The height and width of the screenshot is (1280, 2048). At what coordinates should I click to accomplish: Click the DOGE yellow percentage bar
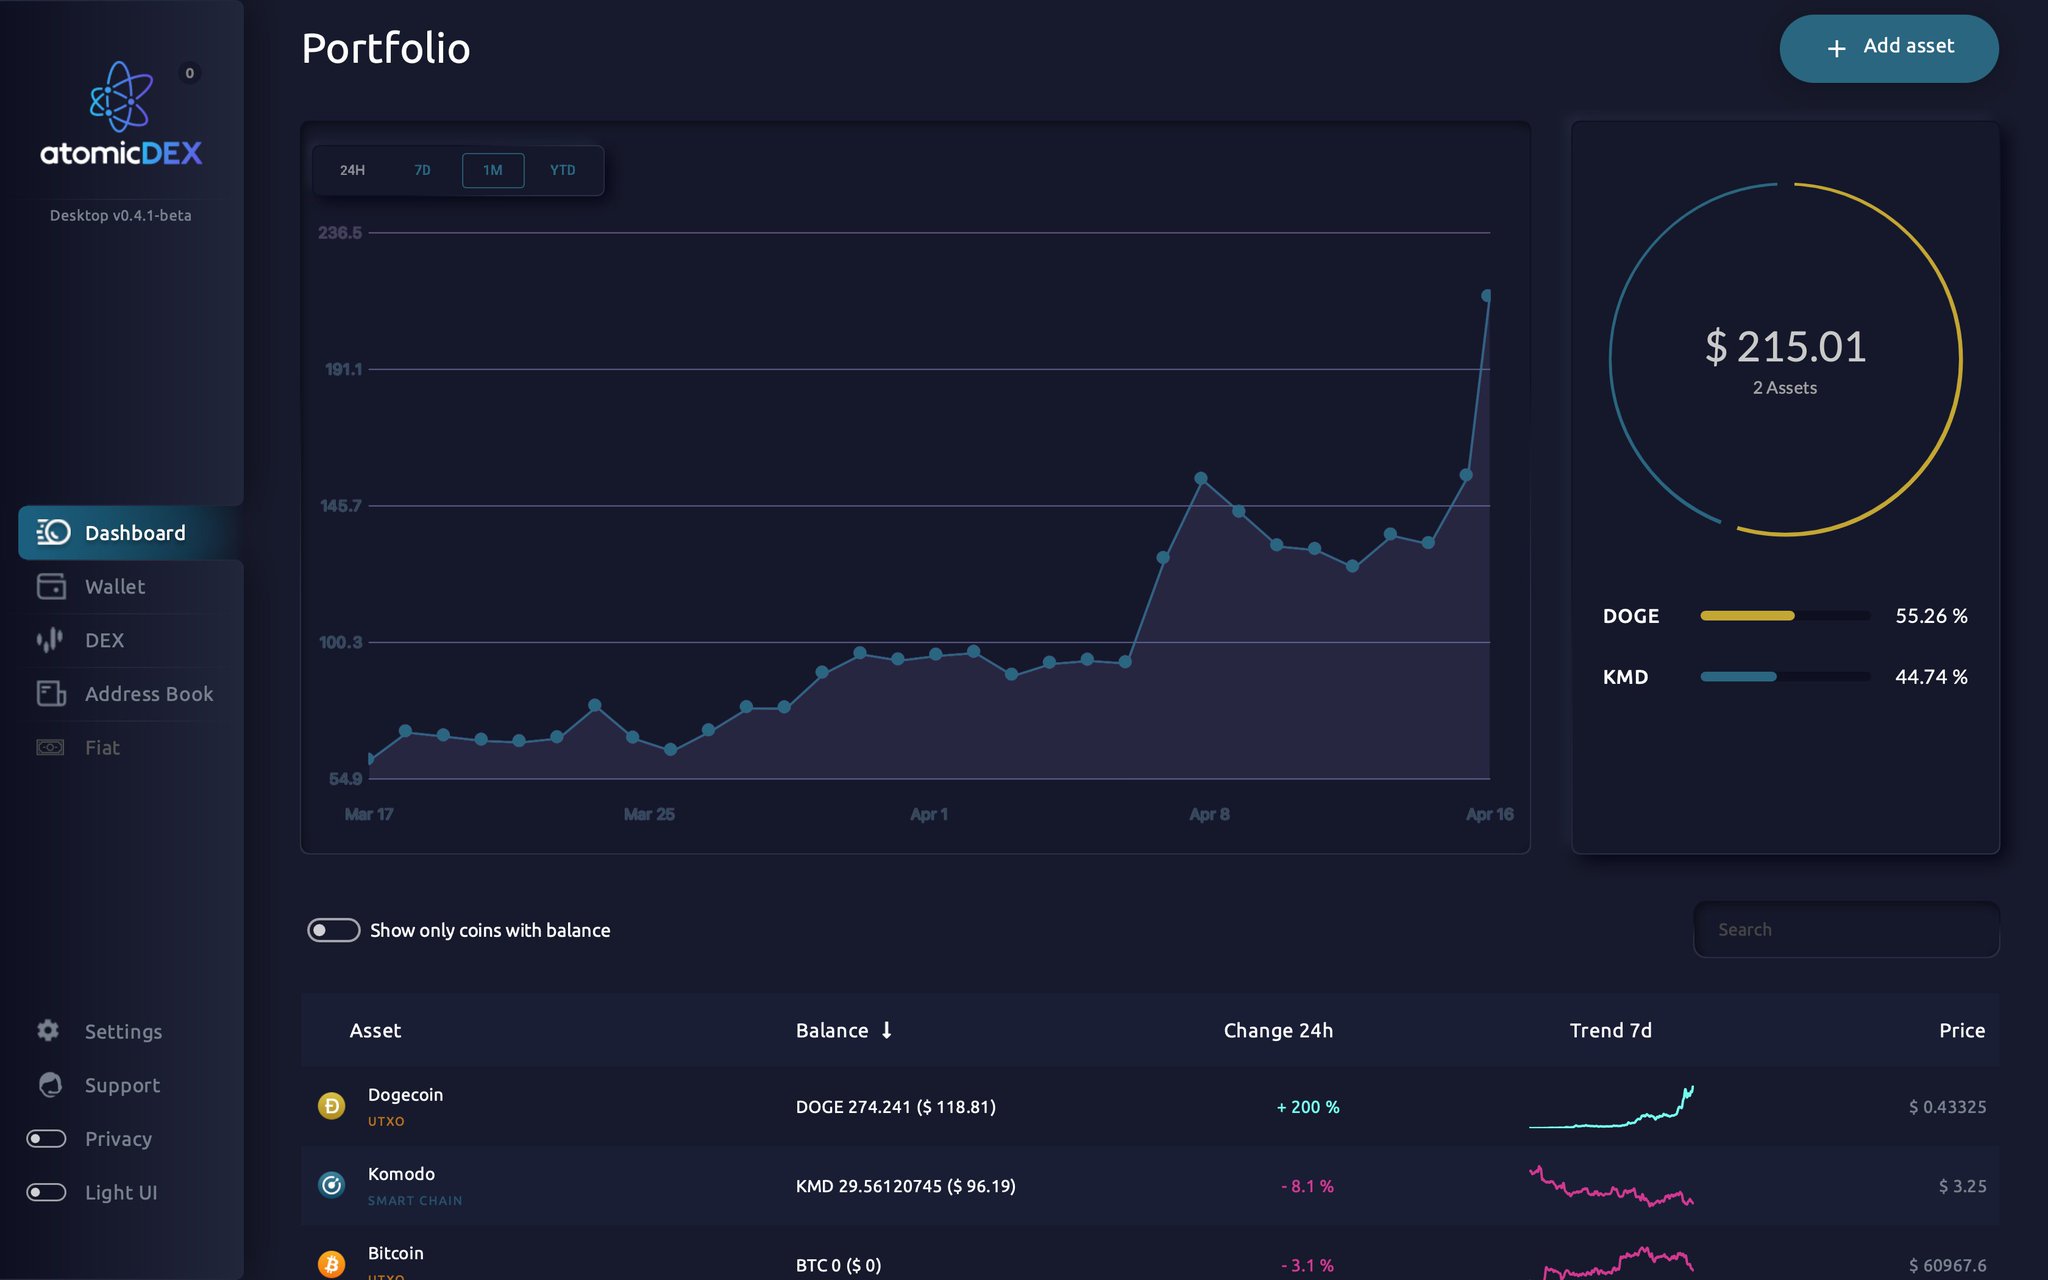(x=1747, y=616)
